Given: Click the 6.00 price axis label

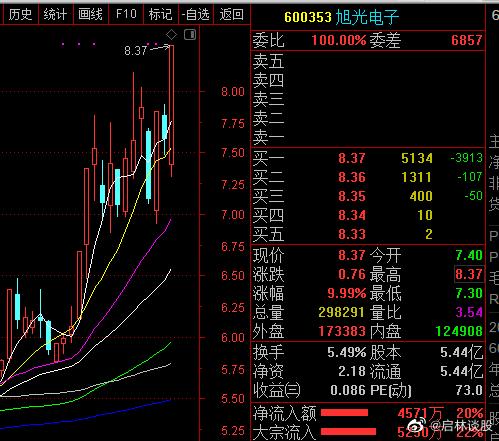Looking at the screenshot, I should coord(233,338).
